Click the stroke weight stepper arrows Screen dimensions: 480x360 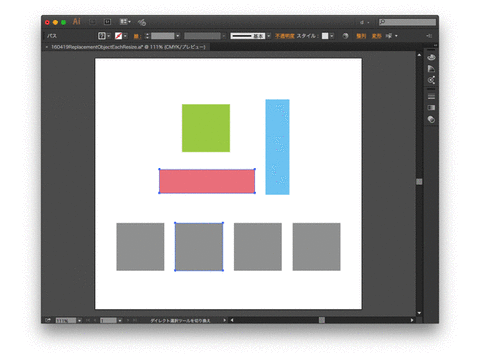coord(147,36)
